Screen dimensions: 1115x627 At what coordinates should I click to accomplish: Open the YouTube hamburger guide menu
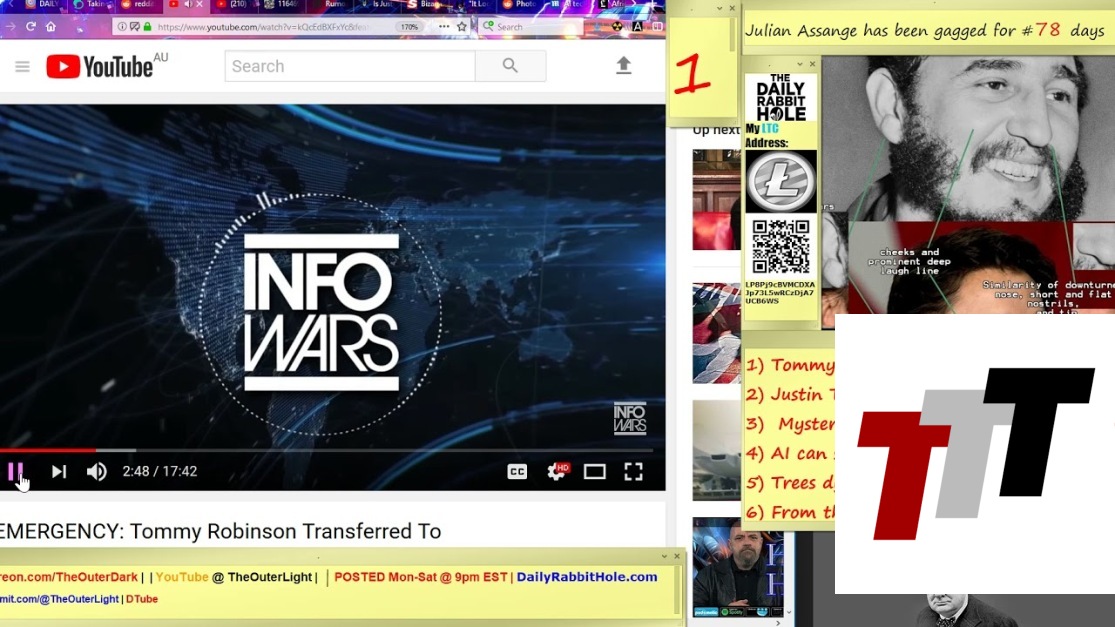coord(22,67)
